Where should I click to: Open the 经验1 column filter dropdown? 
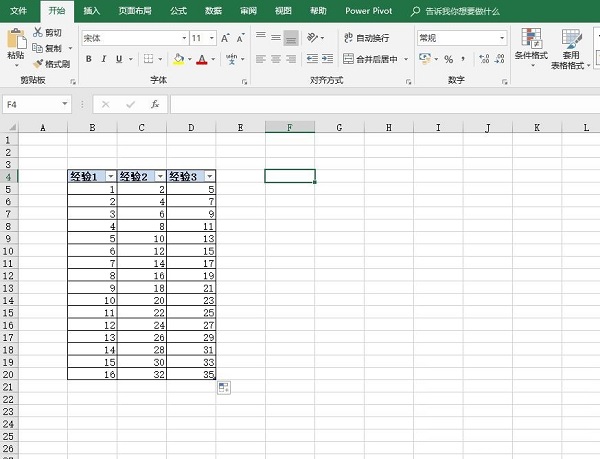click(109, 176)
